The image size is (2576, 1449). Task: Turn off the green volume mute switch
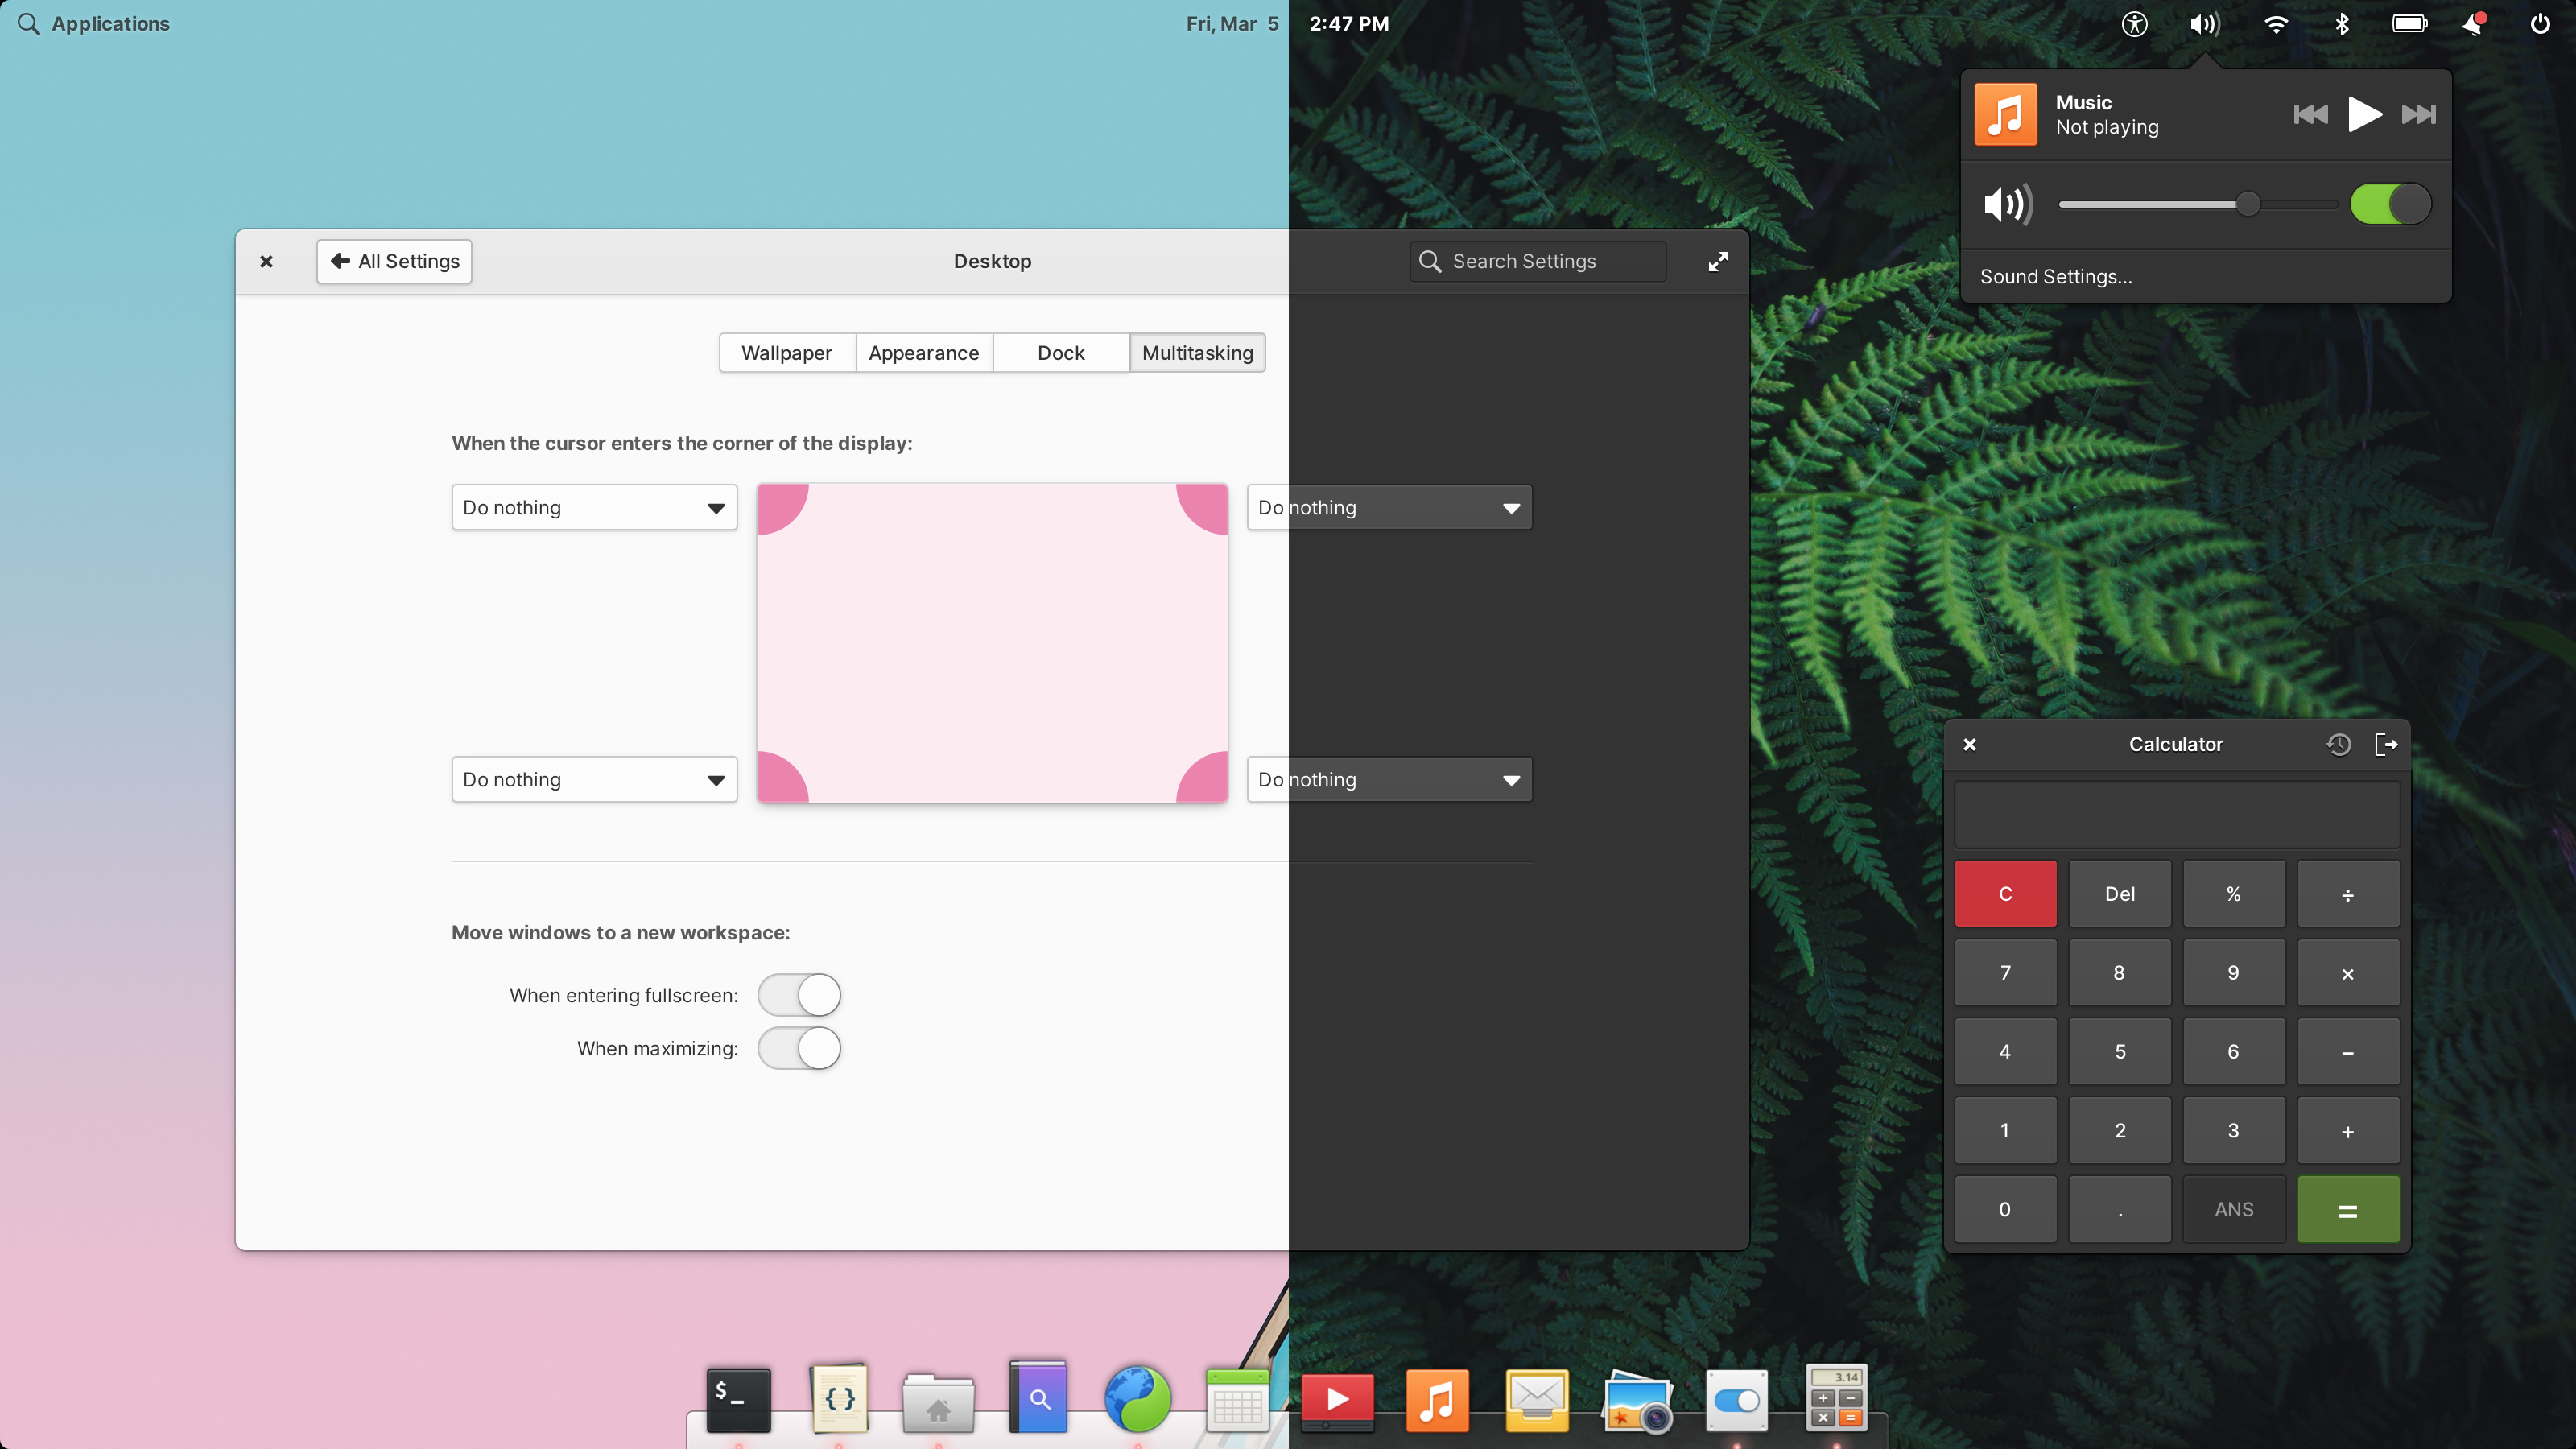(x=2390, y=204)
